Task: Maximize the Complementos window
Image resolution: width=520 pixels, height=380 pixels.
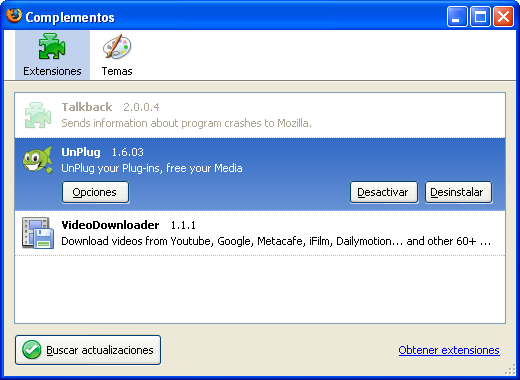Action: click(480, 16)
